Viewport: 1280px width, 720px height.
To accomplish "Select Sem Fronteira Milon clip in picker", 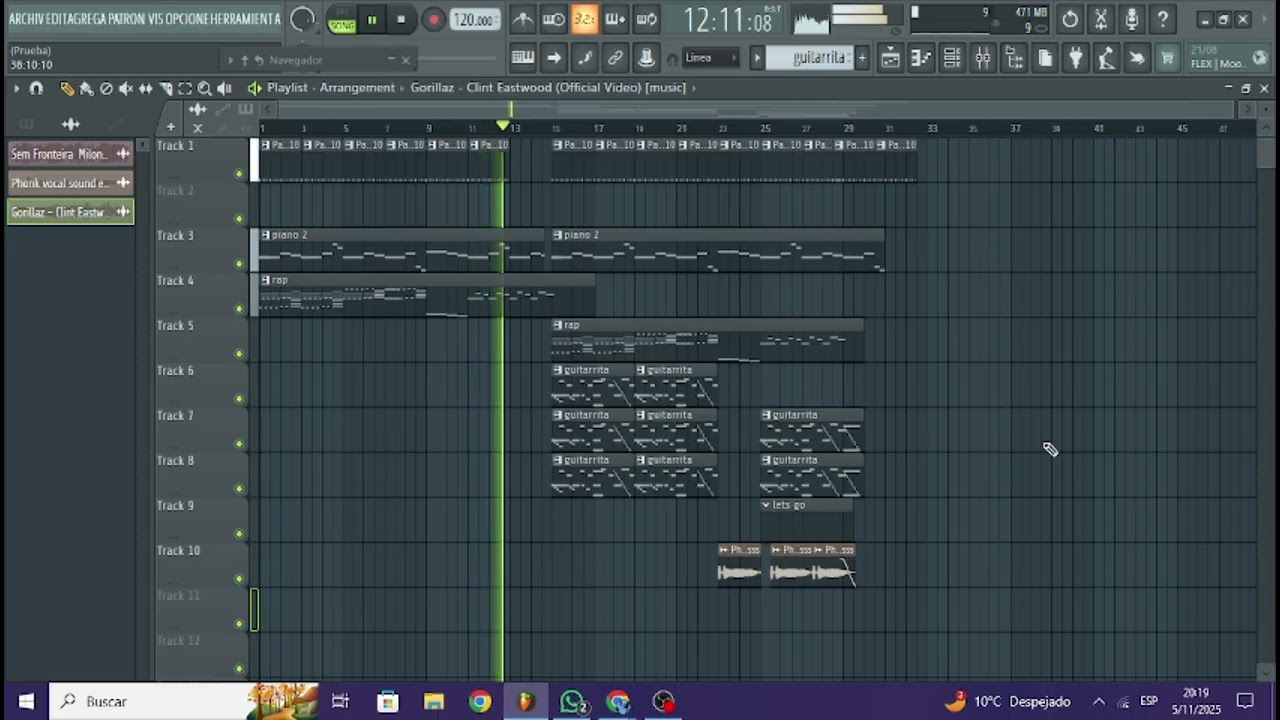I will 70,154.
